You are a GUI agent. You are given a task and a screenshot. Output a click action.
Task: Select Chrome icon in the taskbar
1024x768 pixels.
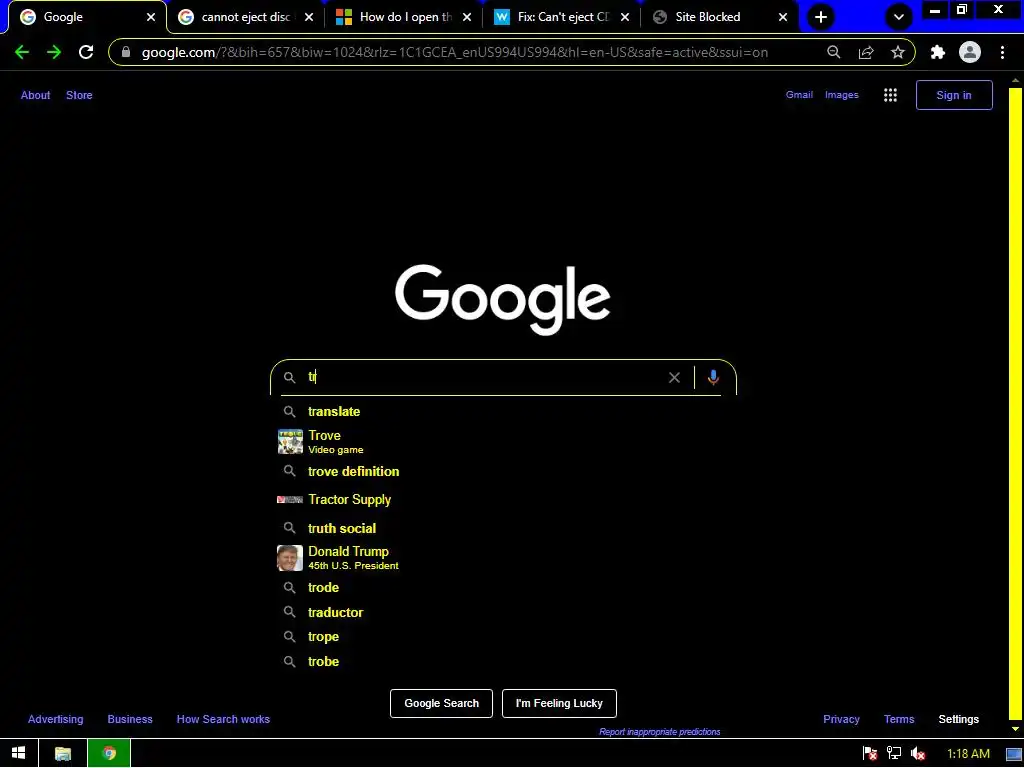click(x=109, y=754)
